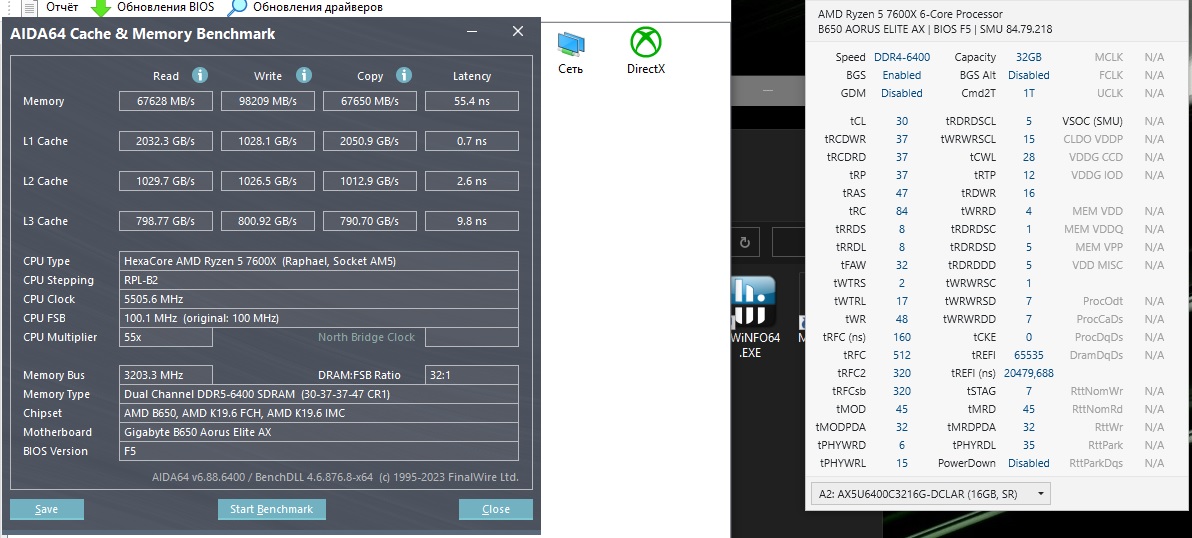Click the Close button in AIDA64

[496, 509]
